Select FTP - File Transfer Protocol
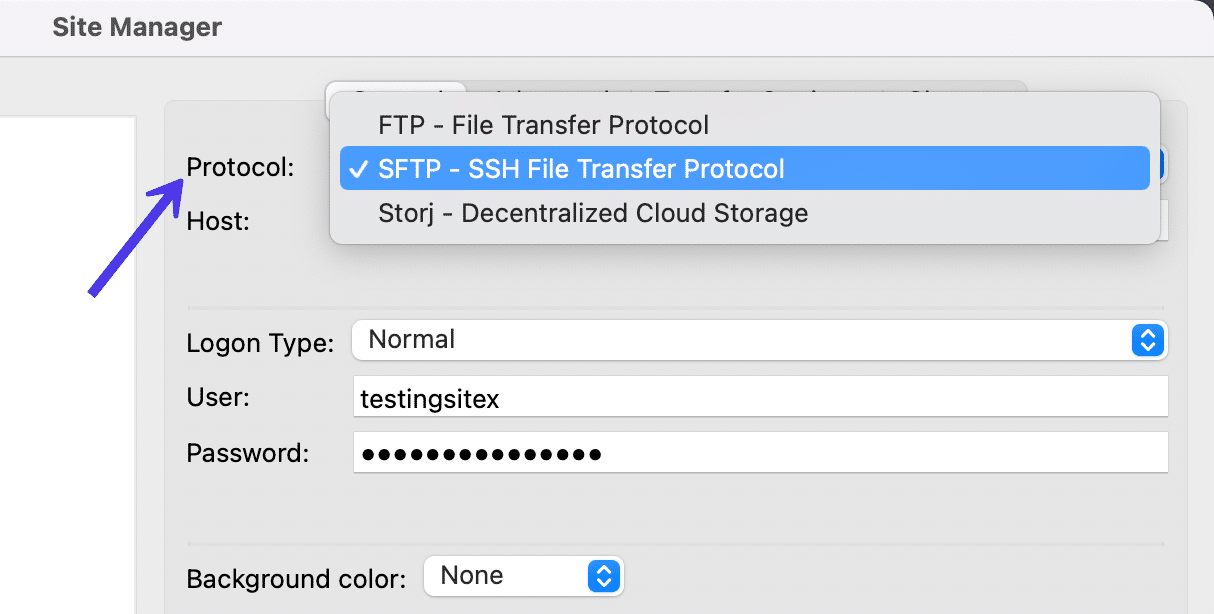This screenshot has height=614, width=1214. (x=543, y=124)
